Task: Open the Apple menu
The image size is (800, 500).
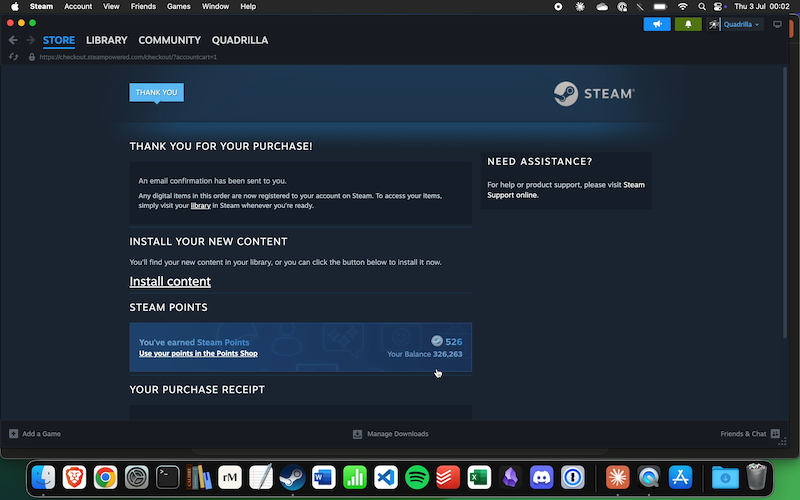Action: coord(15,7)
